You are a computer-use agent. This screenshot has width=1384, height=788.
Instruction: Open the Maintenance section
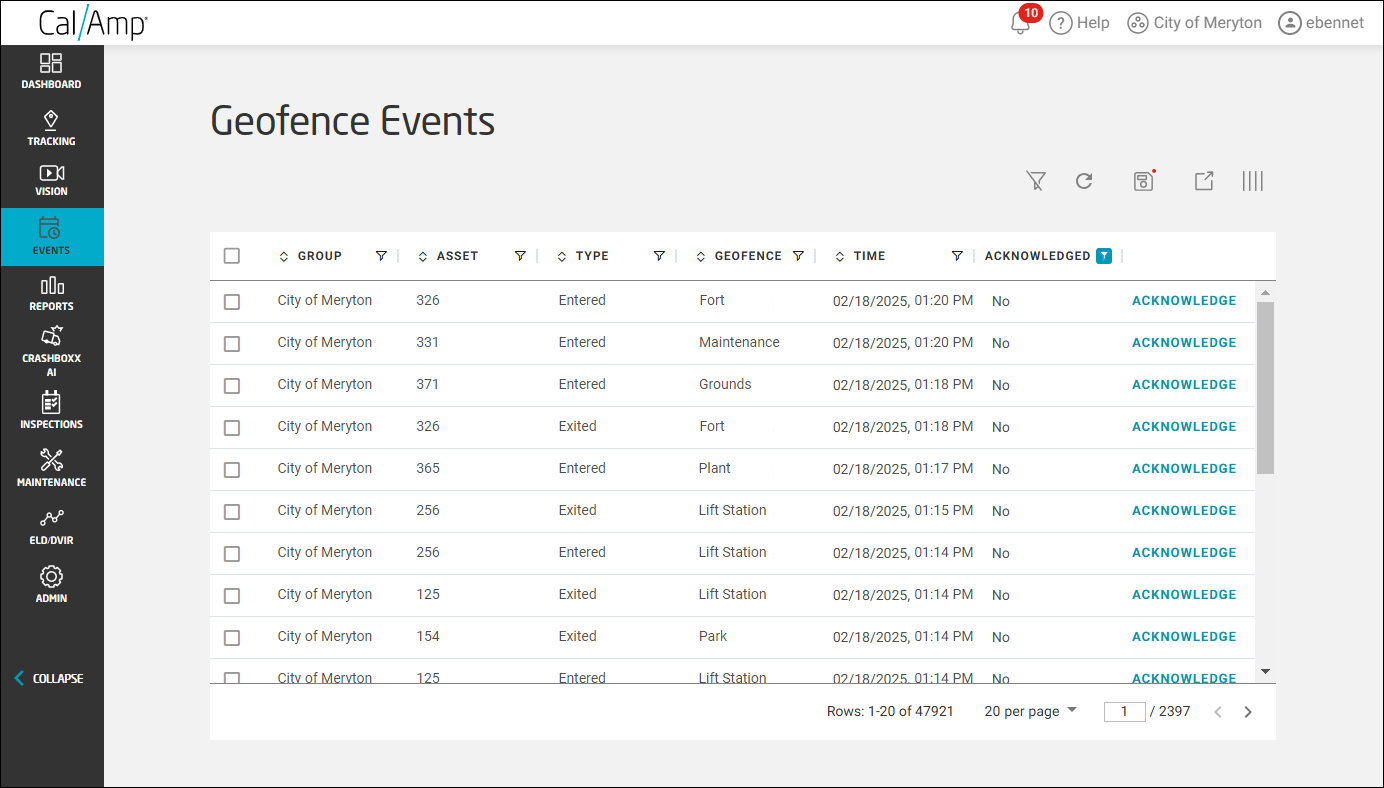click(x=52, y=468)
